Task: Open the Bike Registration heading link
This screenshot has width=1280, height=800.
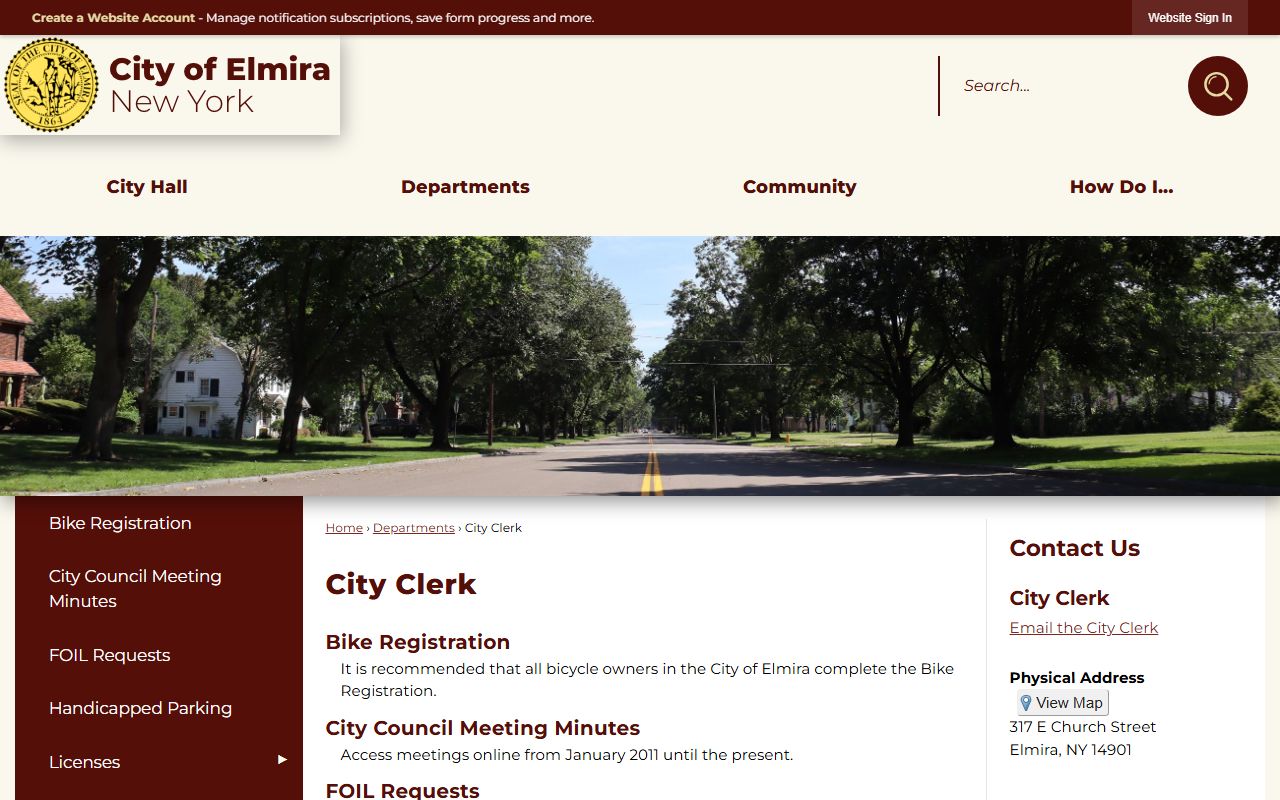Action: [x=418, y=642]
